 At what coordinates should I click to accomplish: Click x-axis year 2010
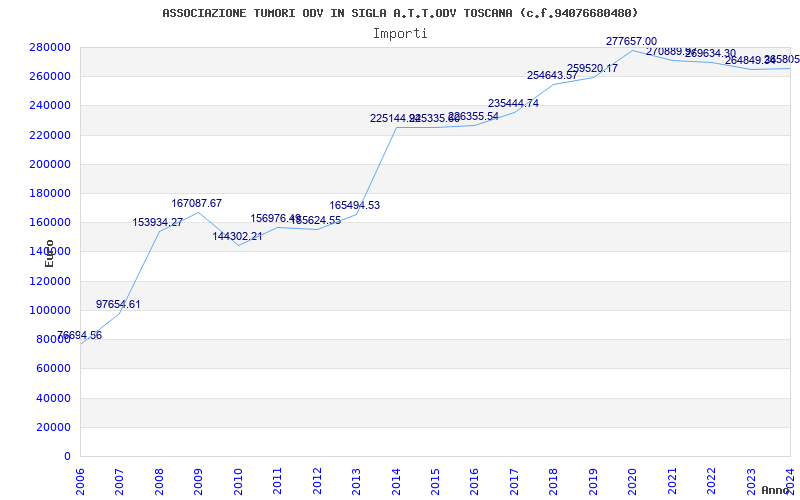pyautogui.click(x=238, y=482)
